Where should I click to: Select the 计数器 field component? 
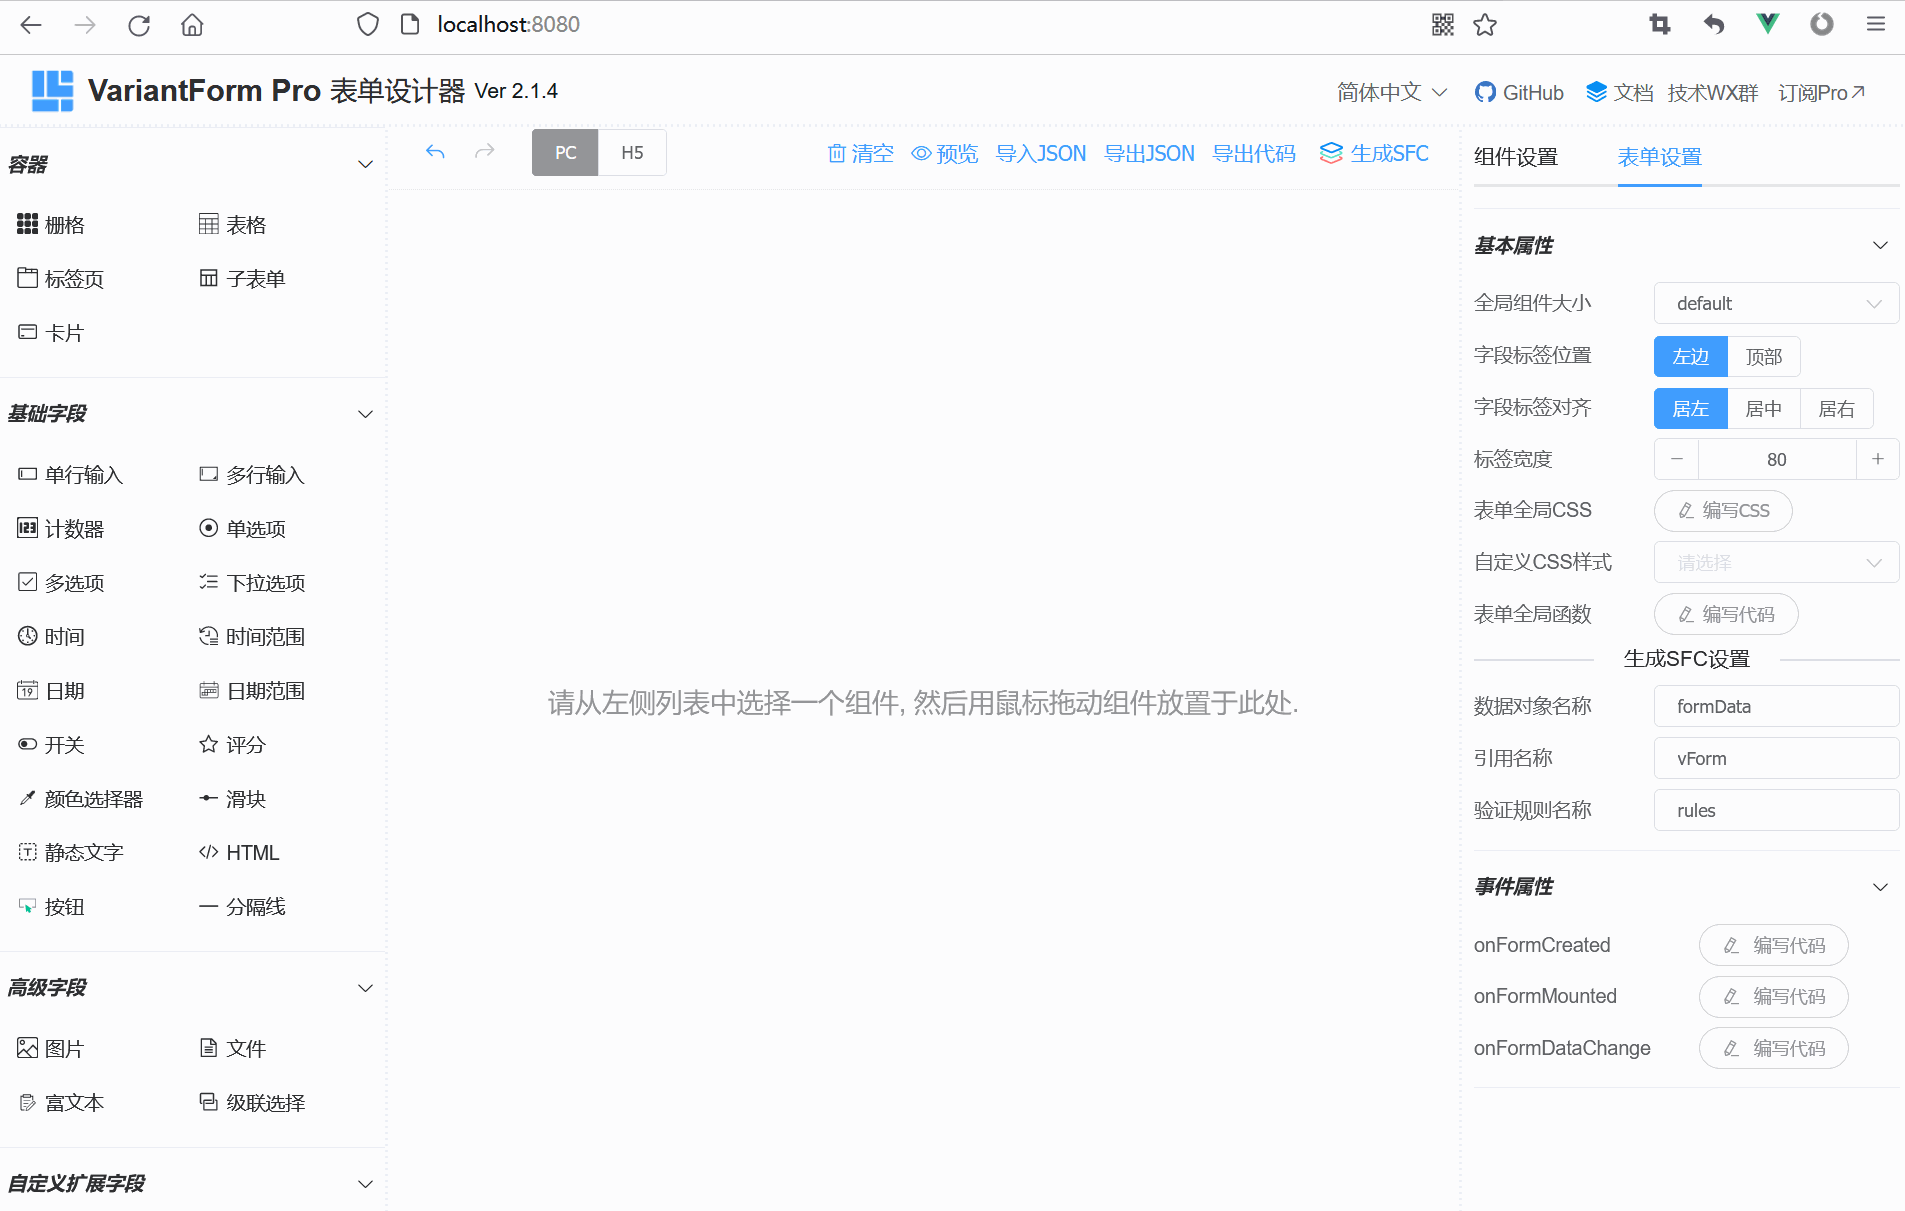pyautogui.click(x=72, y=528)
